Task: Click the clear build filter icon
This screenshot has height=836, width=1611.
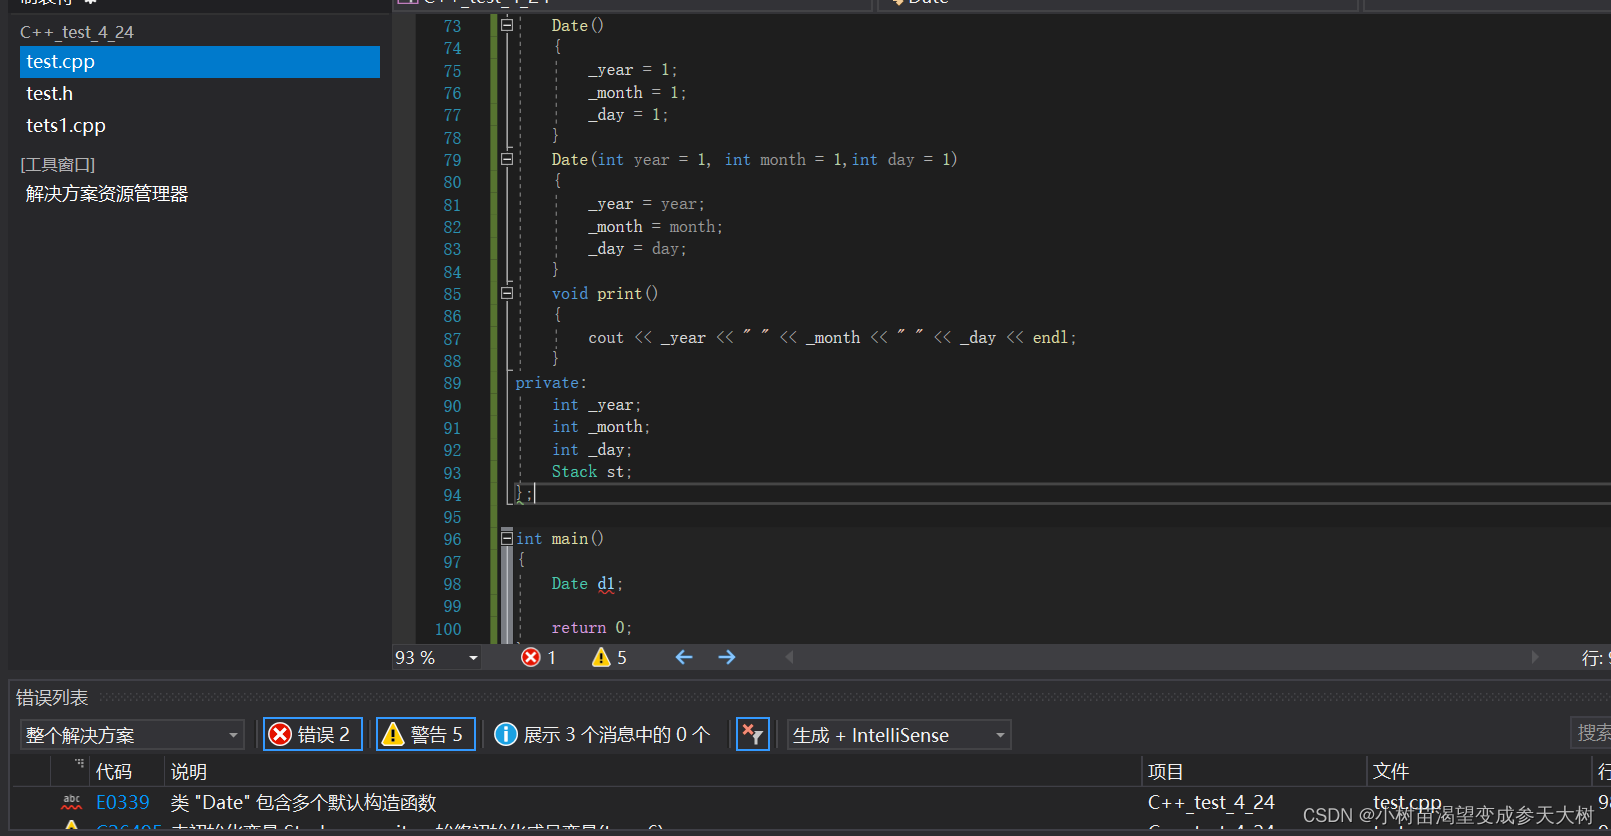Action: click(x=752, y=735)
